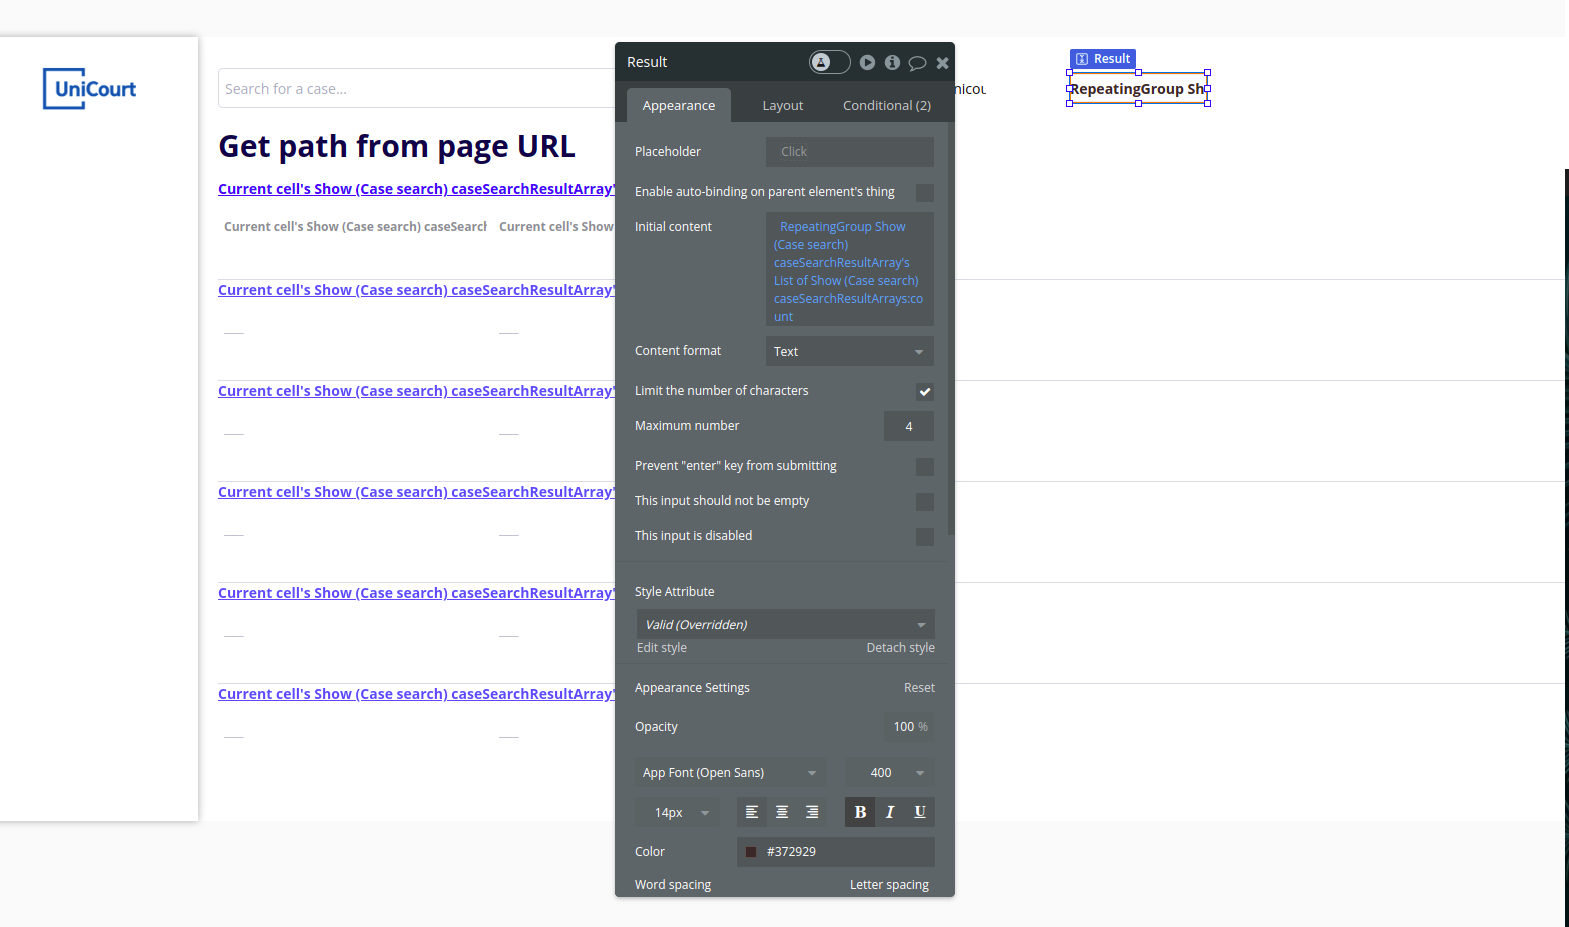Click the Opacity 100 % field
Viewport: 1569px width, 927px height.
coord(909,727)
